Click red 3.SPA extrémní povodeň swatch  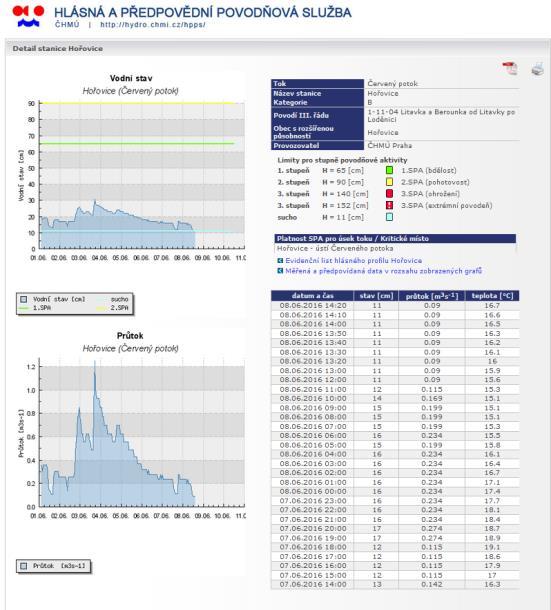[389, 205]
